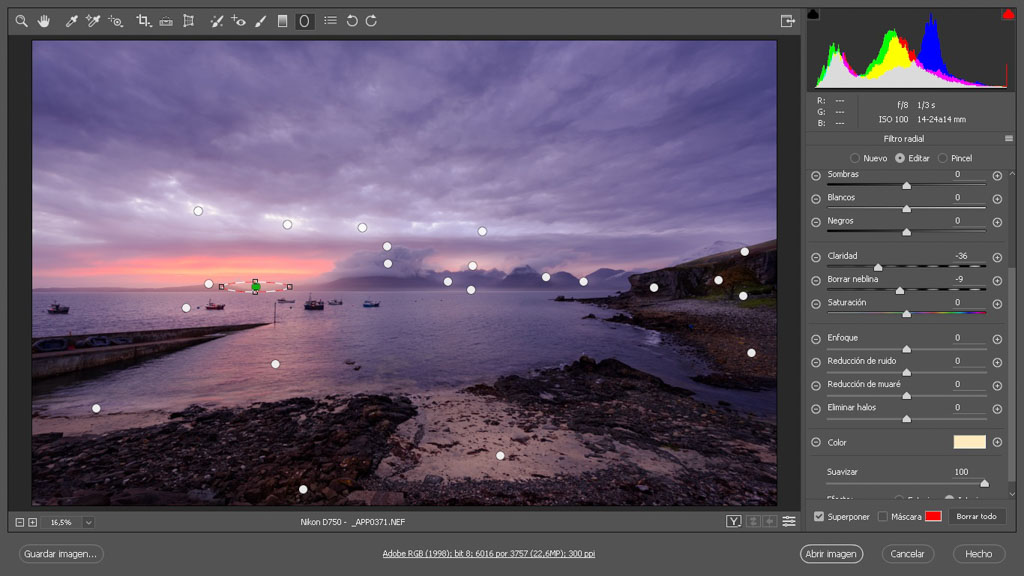
Task: Open the workflow options link for Adobe RGB
Action: 489,554
